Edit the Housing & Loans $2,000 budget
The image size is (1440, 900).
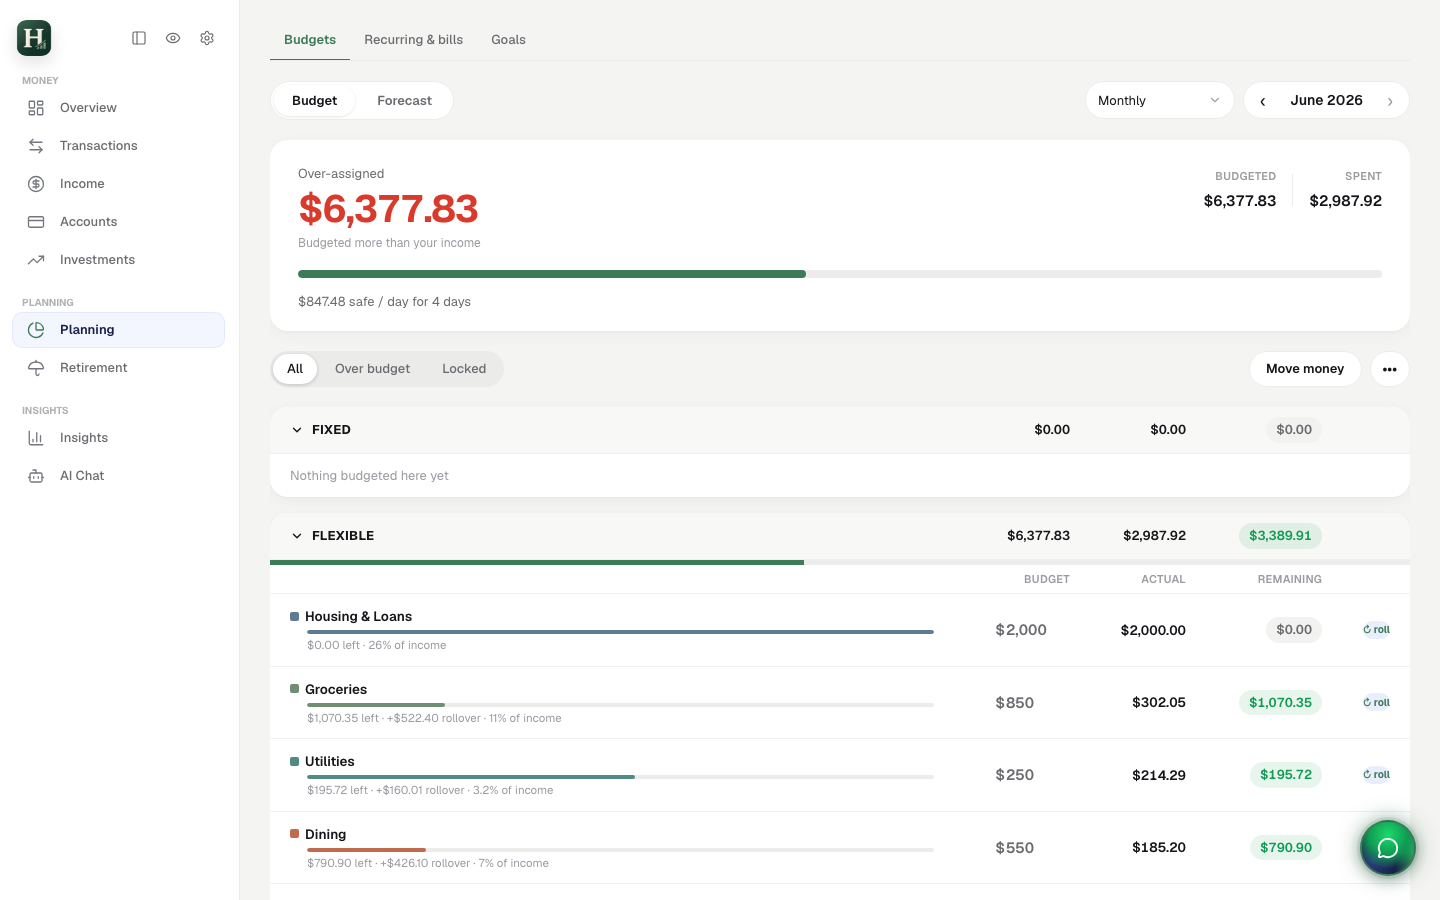point(1021,630)
